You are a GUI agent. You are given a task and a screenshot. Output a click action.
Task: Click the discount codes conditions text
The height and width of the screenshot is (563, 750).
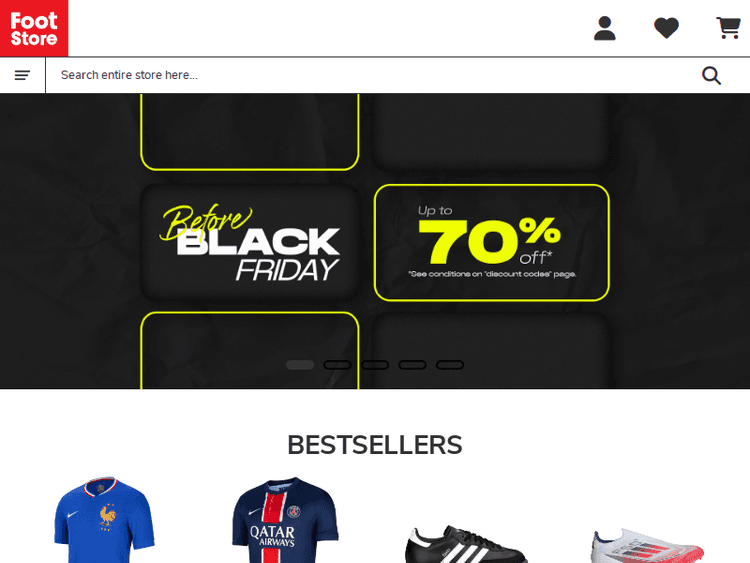click(492, 274)
